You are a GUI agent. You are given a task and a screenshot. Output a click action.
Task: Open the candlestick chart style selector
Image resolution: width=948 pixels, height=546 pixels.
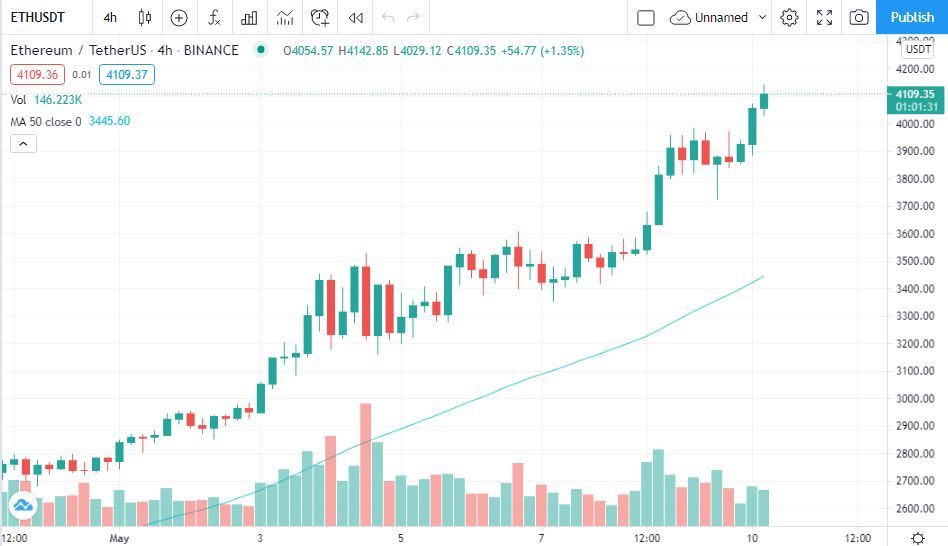(145, 17)
